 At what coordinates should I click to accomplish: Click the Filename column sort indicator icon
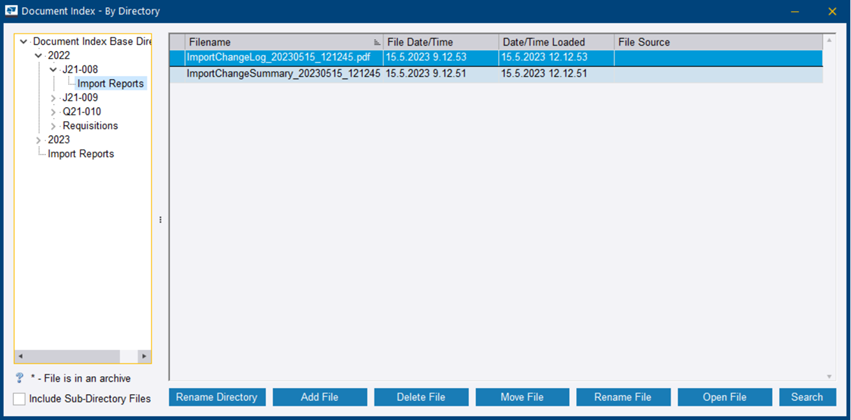(377, 42)
